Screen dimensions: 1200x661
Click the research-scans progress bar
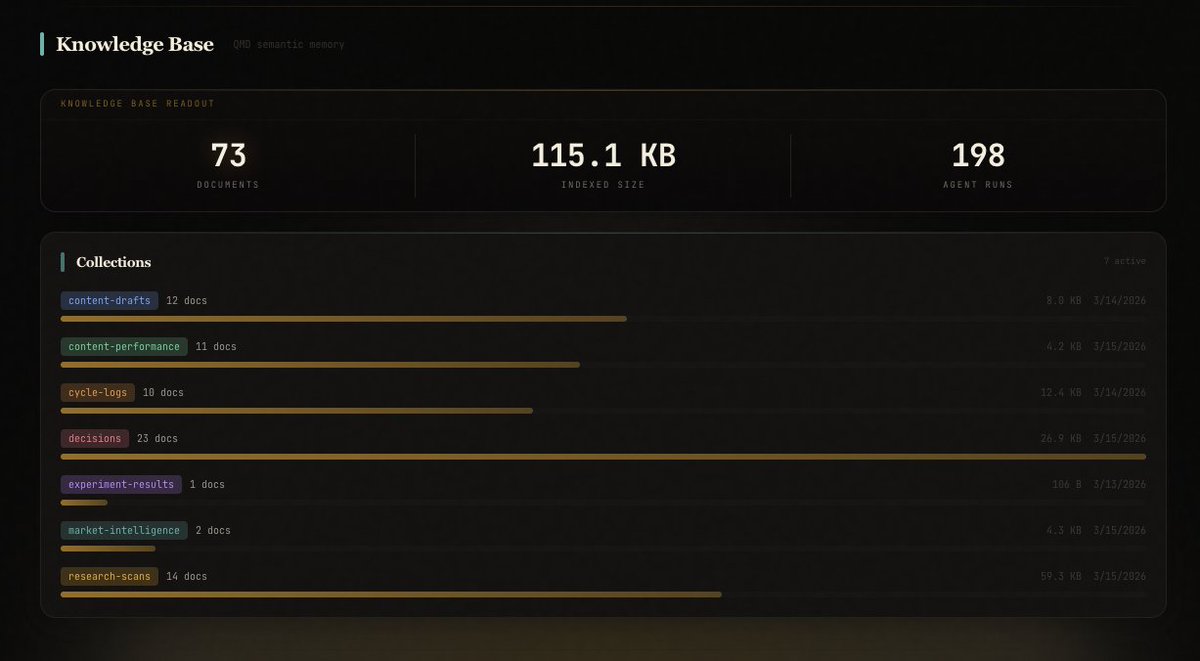[391, 594]
